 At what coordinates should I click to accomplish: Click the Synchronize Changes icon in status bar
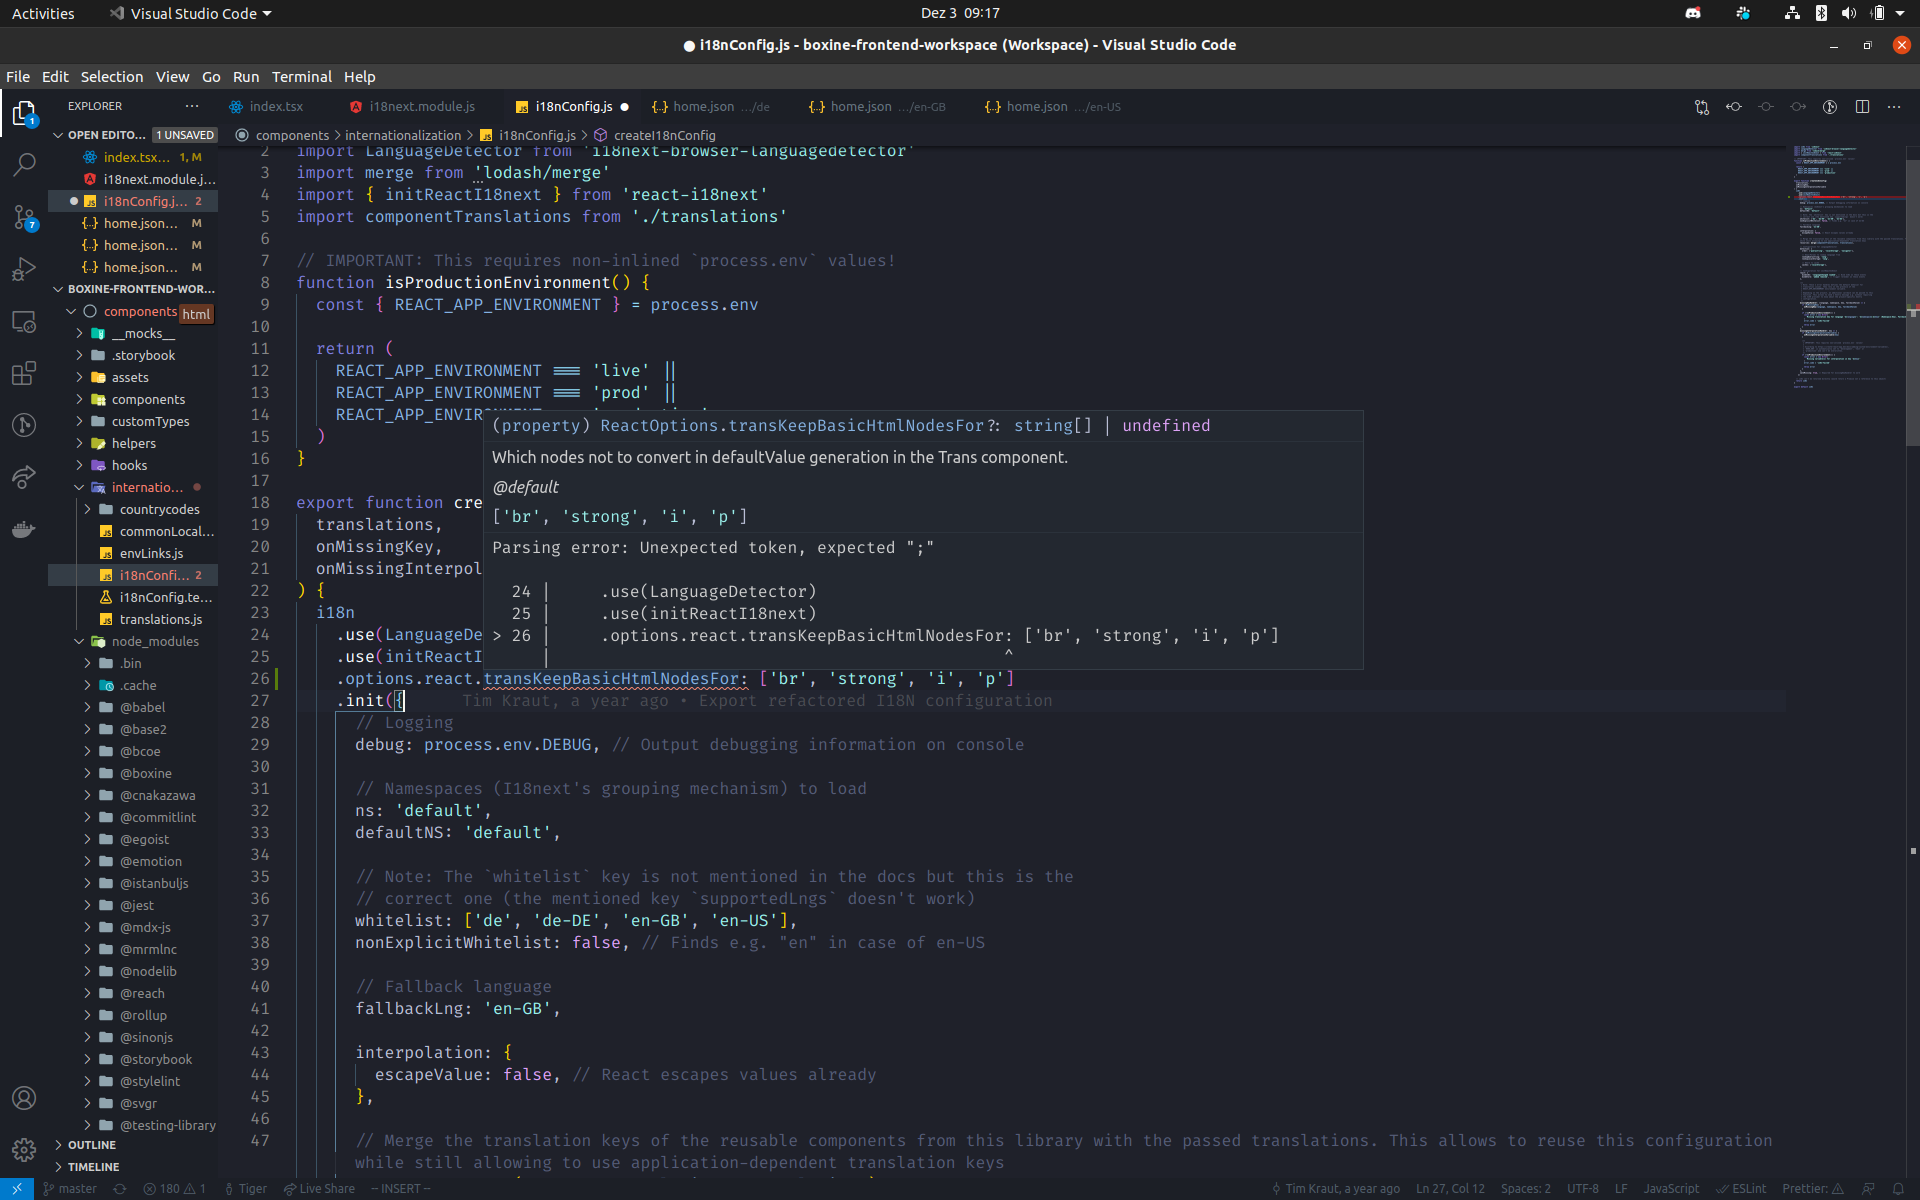coord(120,1189)
